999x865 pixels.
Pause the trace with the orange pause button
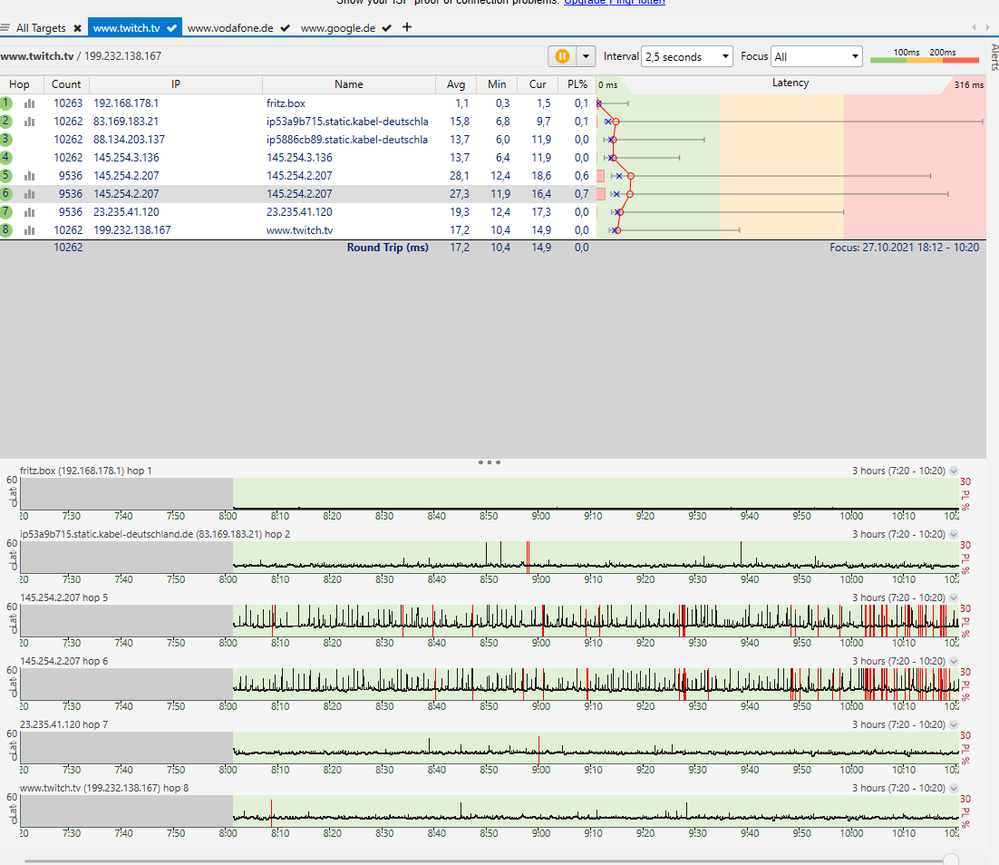pyautogui.click(x=562, y=57)
